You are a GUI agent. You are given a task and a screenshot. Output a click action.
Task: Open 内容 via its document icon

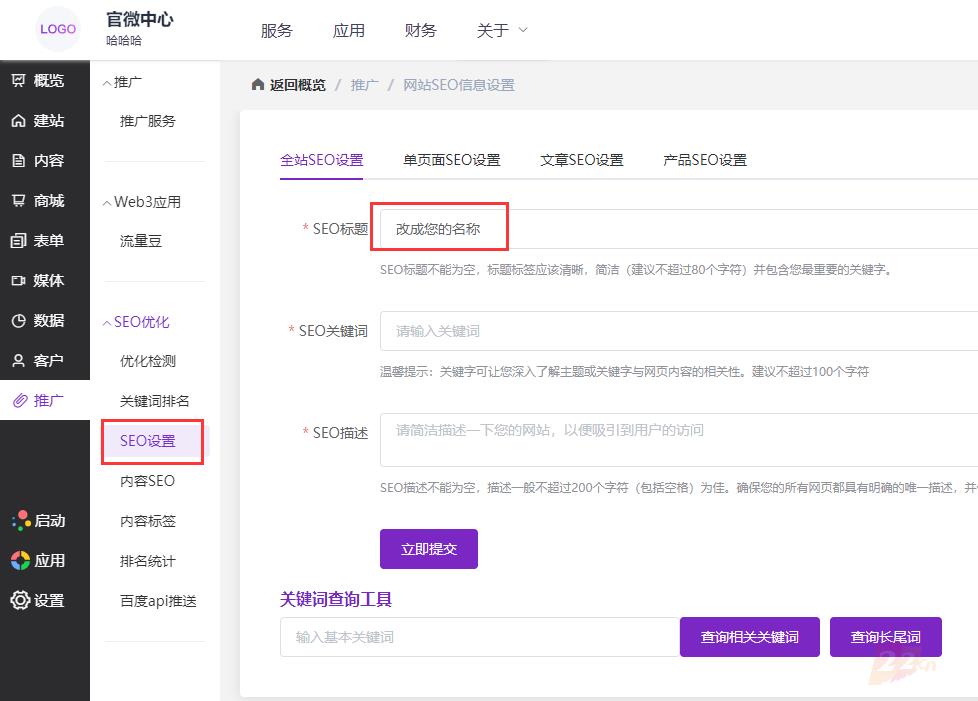[x=19, y=161]
